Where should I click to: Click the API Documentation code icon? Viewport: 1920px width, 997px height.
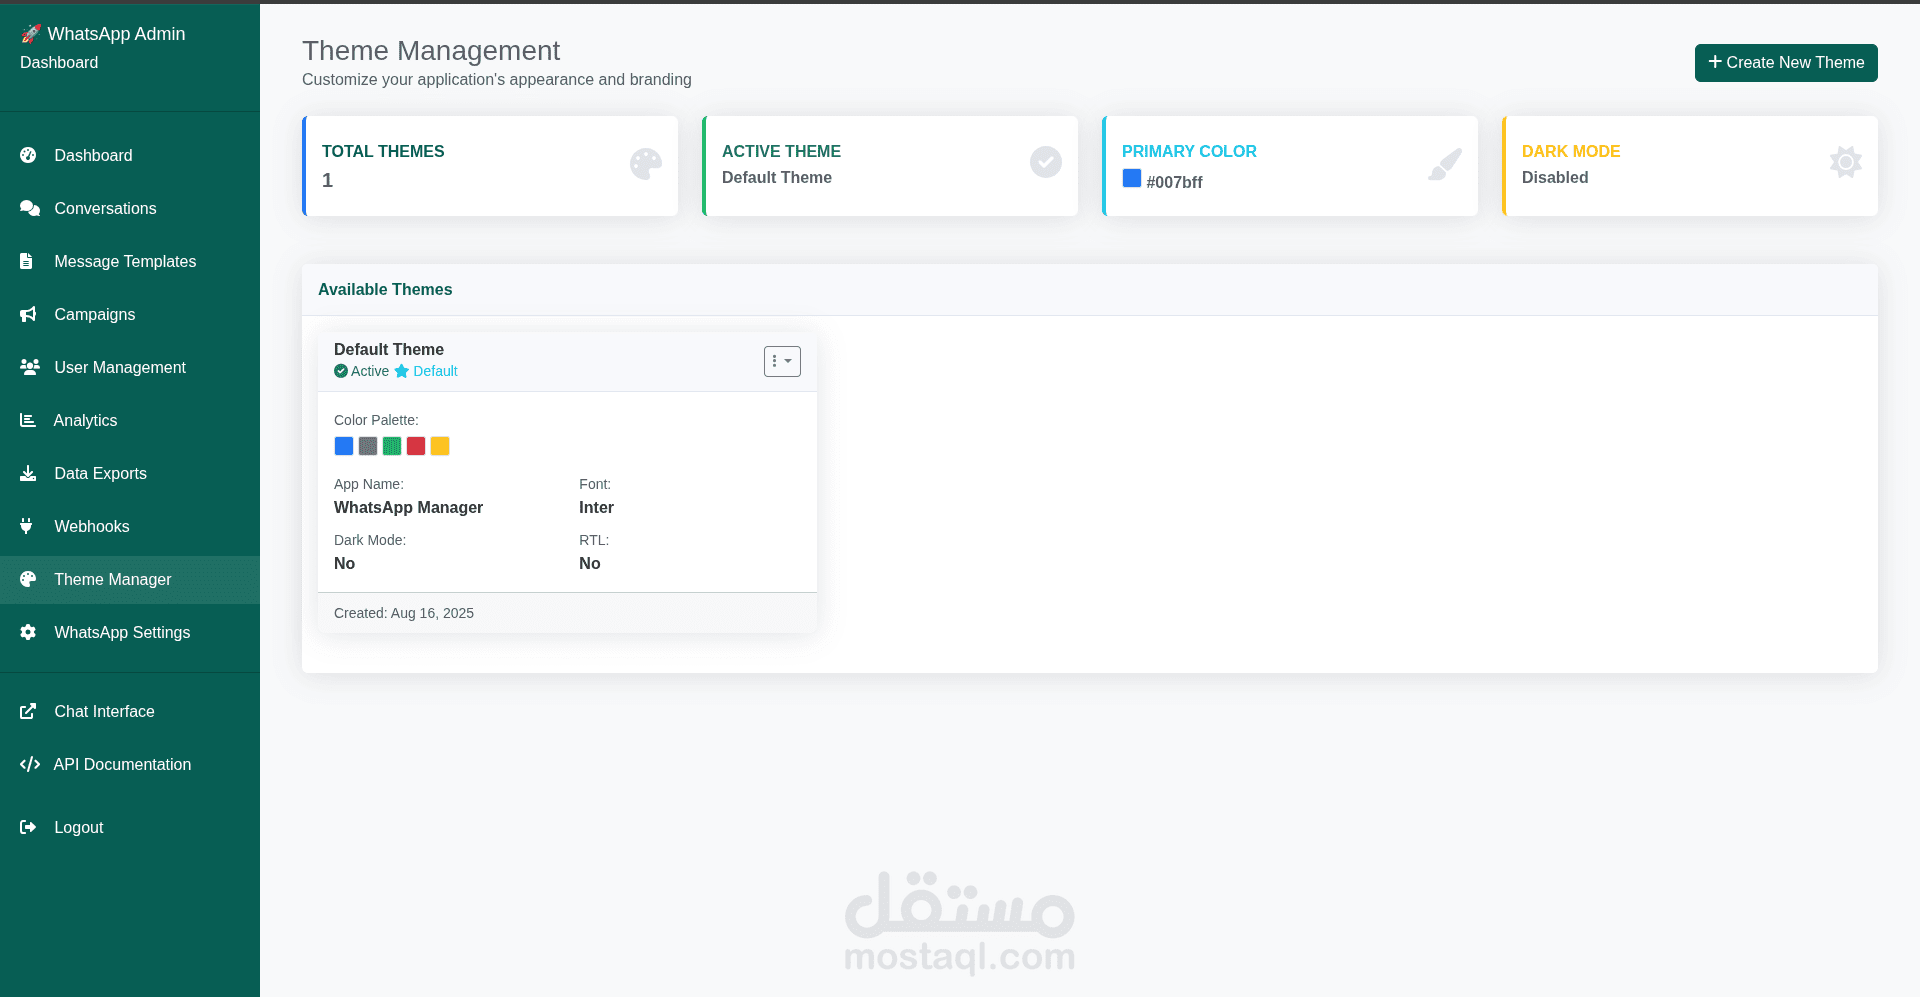pyautogui.click(x=30, y=764)
